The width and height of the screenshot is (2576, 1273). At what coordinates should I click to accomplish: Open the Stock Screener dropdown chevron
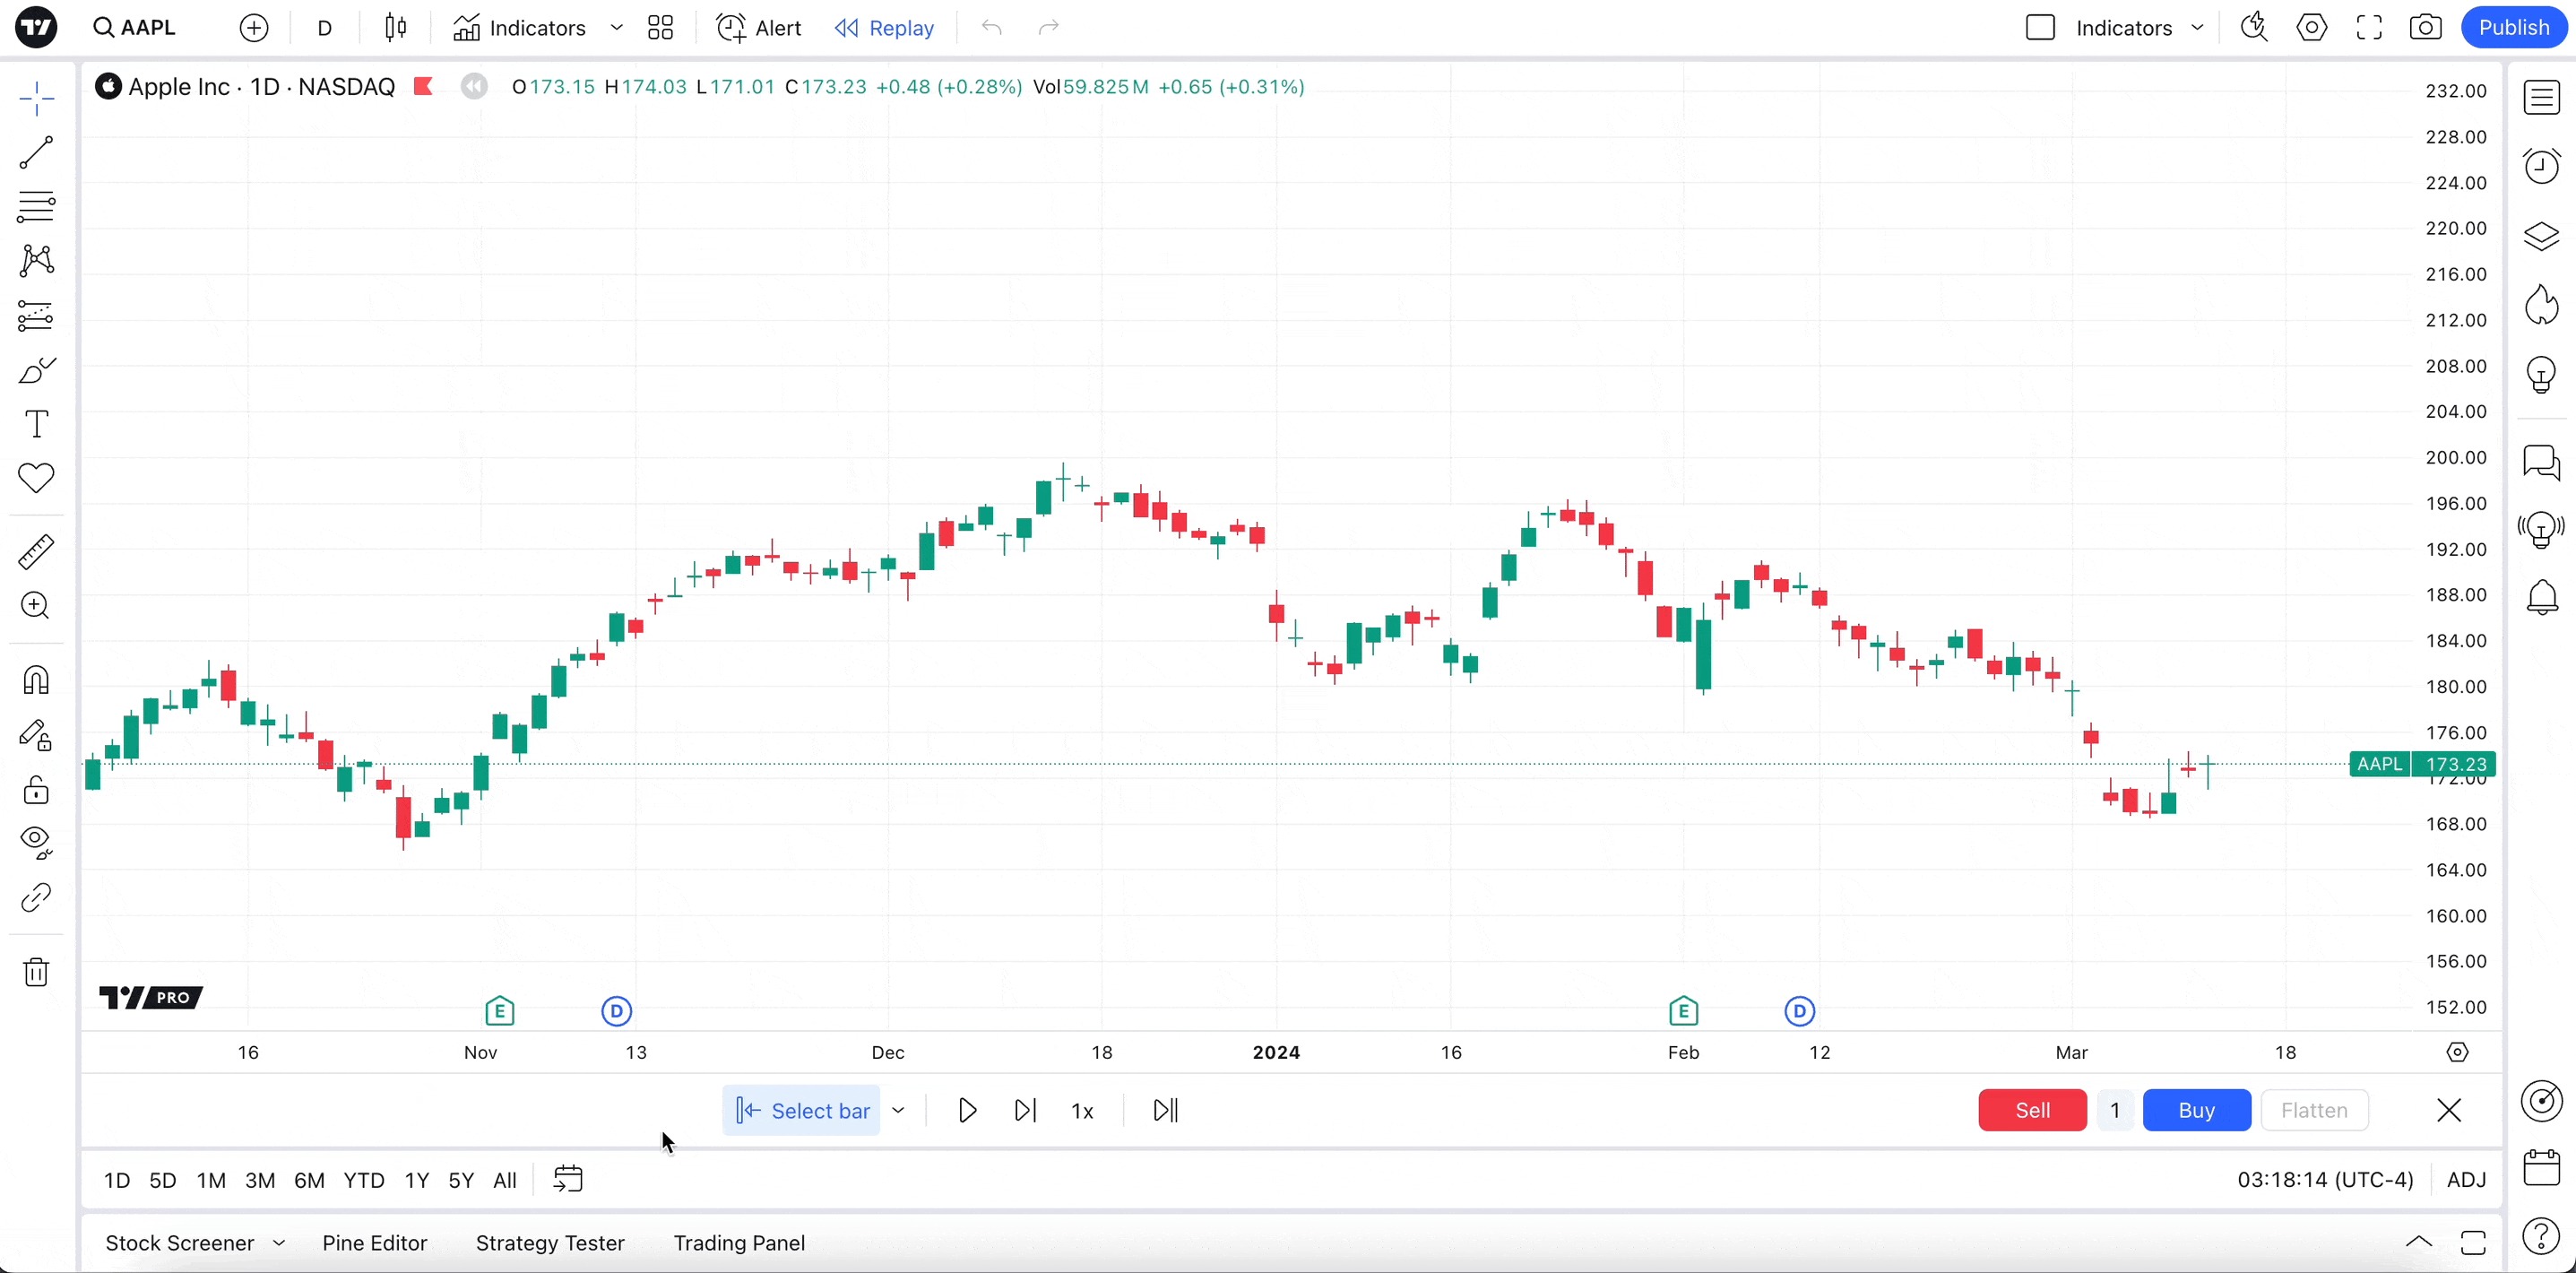(x=279, y=1243)
